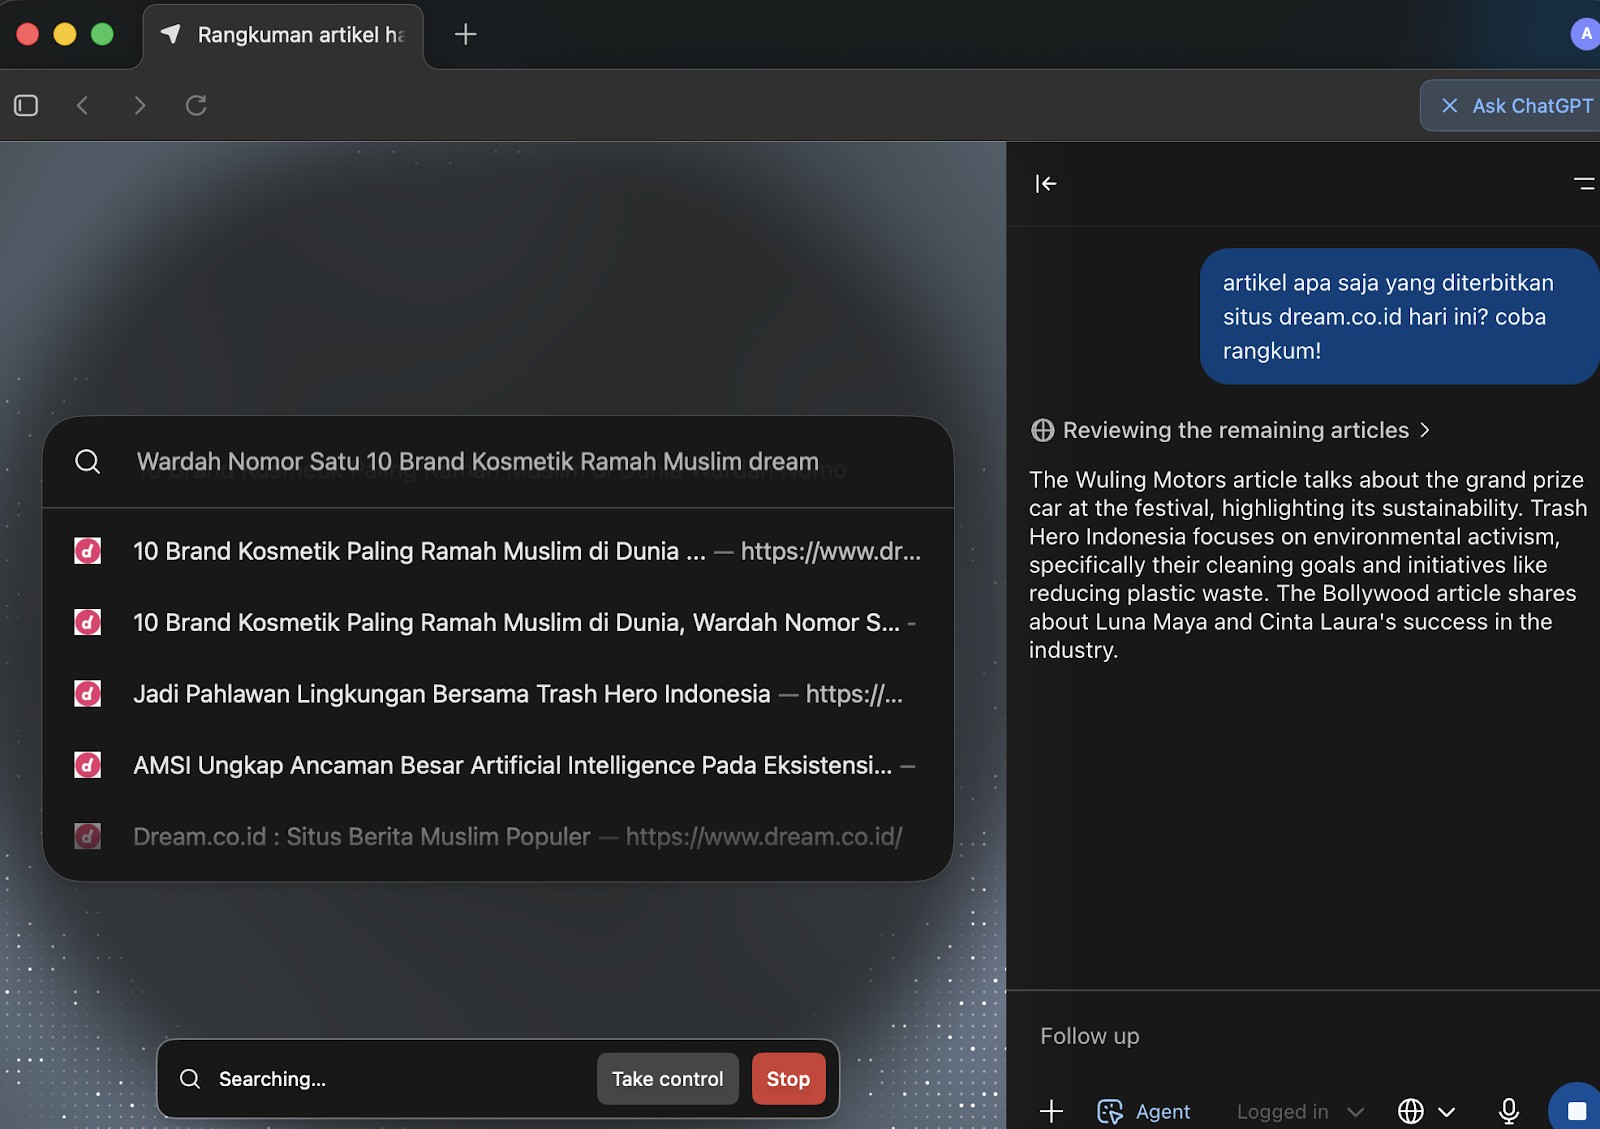1600x1129 pixels.
Task: Open the globe browsing options dropdown
Action: pyautogui.click(x=1425, y=1111)
